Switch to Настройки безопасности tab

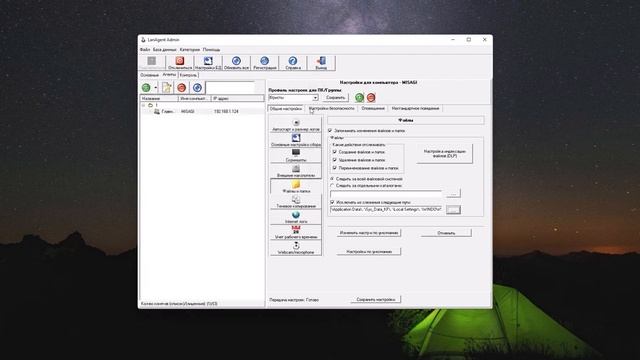click(331, 109)
